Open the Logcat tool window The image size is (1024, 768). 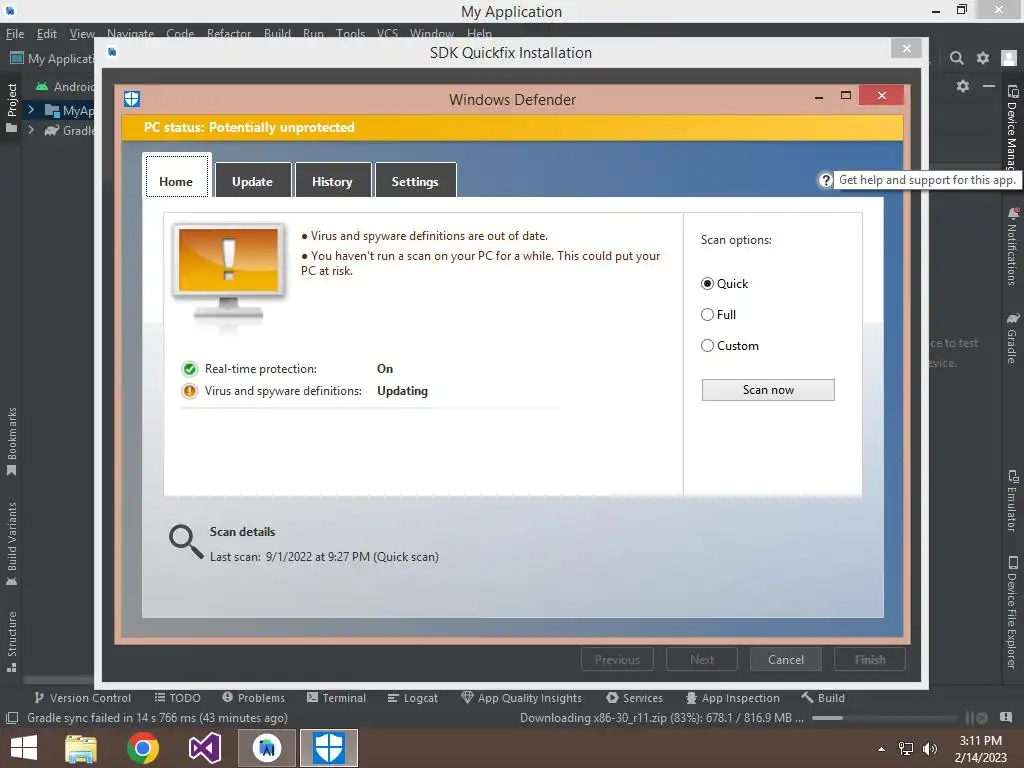[x=413, y=698]
